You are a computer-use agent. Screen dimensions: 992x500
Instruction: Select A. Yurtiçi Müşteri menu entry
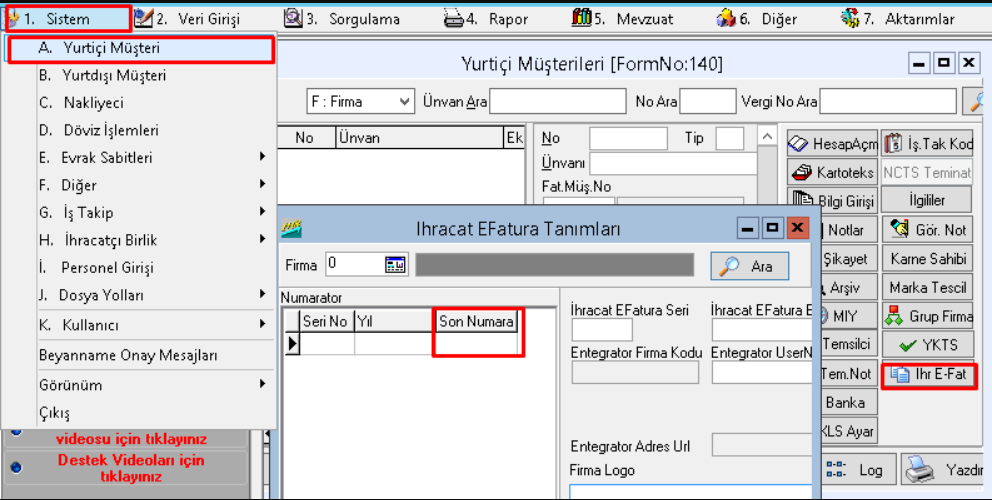tap(140, 49)
